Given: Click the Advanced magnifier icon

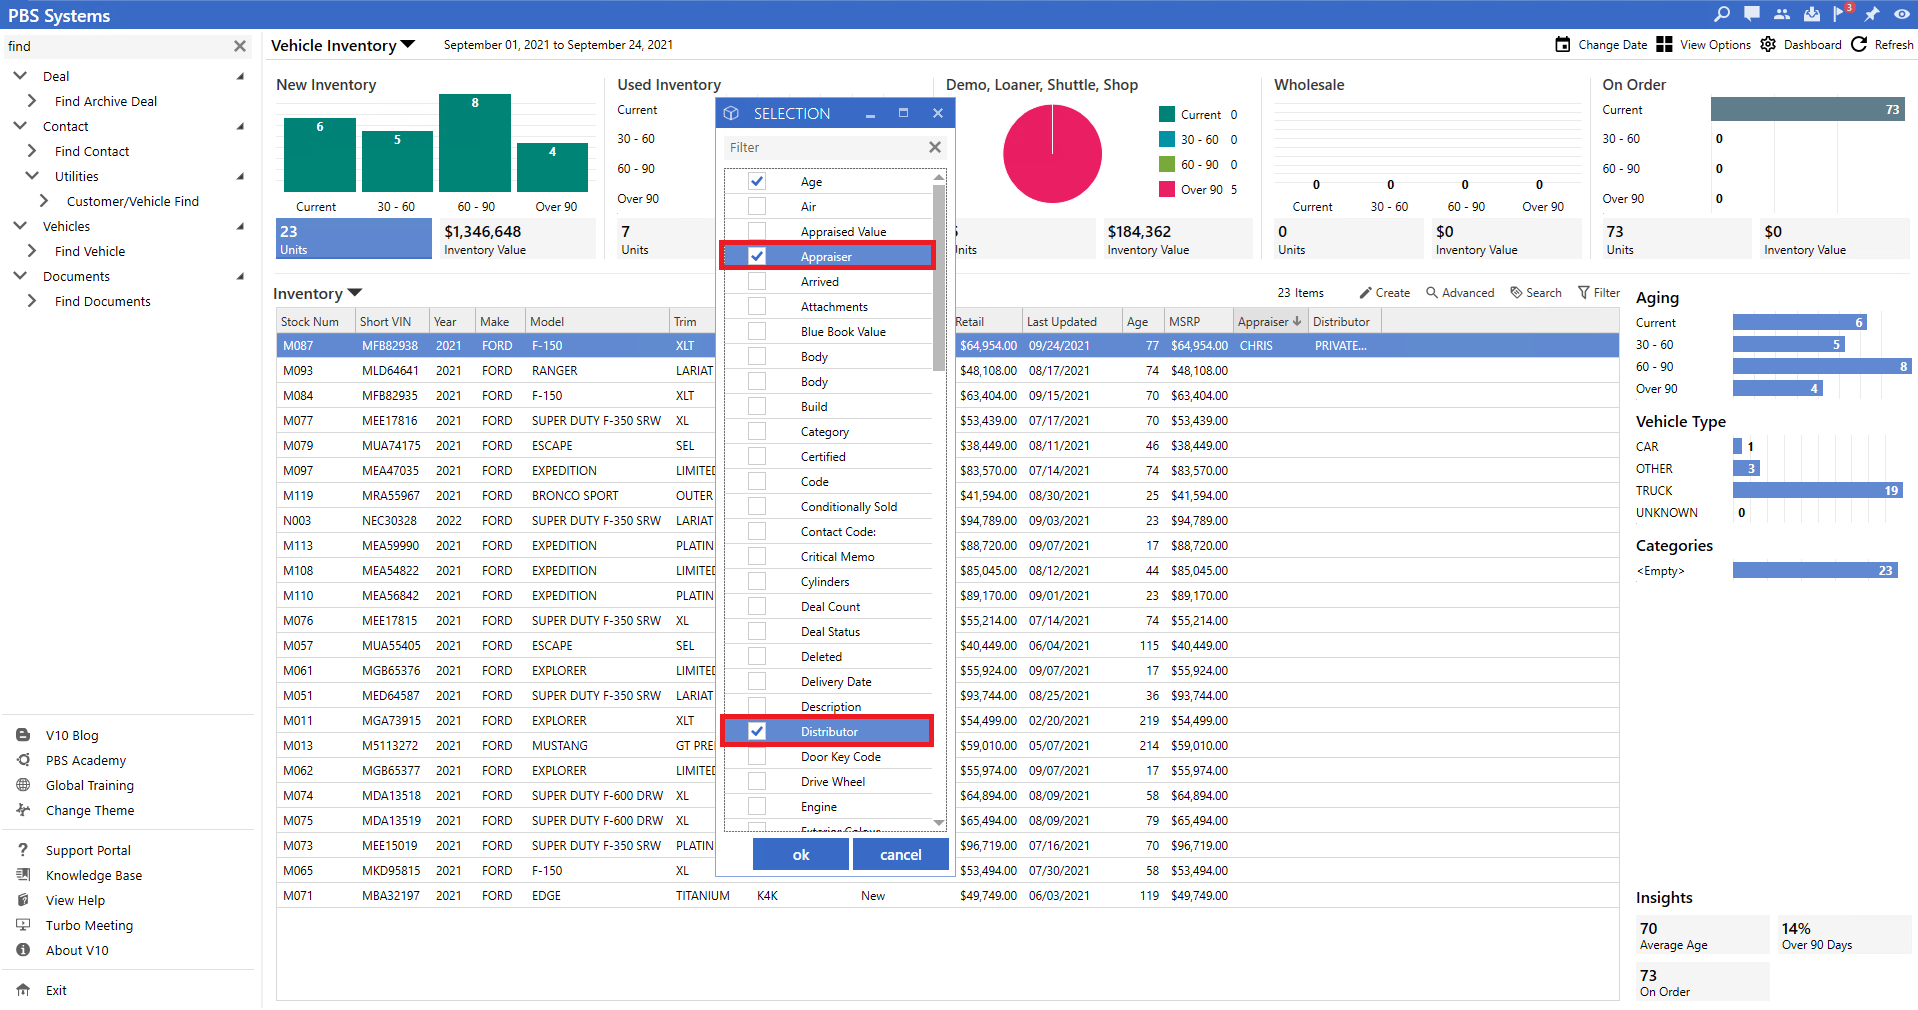Looking at the screenshot, I should 1432,293.
